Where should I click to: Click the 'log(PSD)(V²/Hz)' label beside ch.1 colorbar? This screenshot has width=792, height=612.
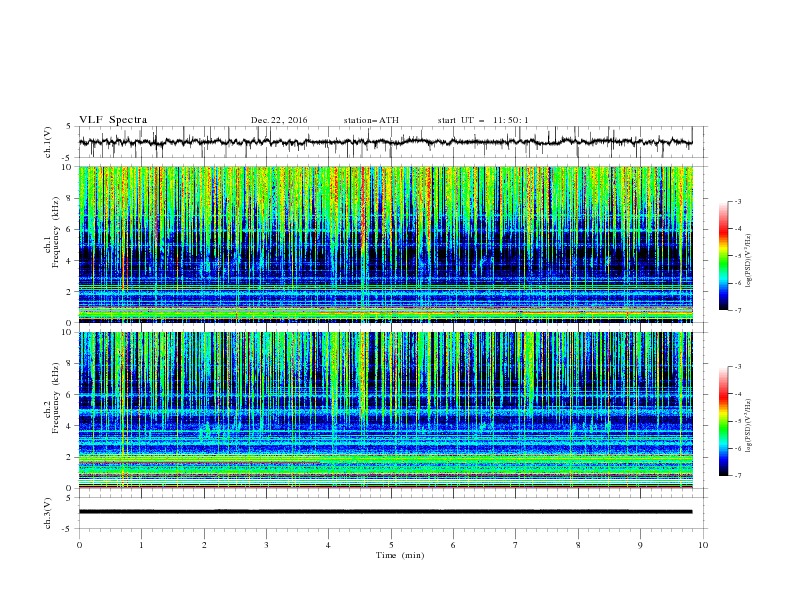[x=749, y=261]
